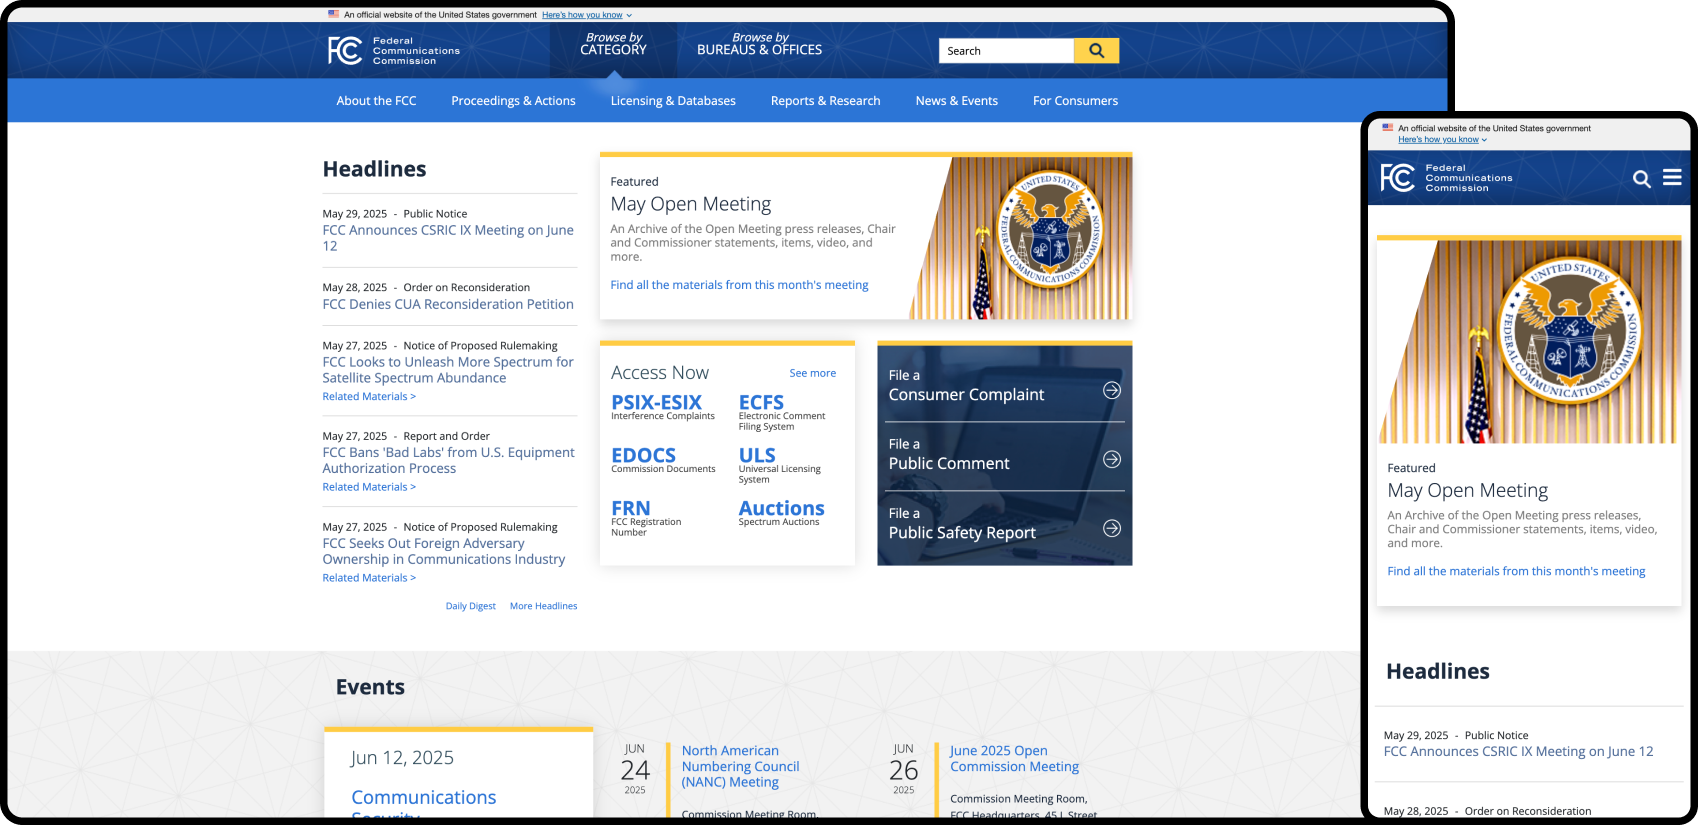Viewport: 1698px width, 825px height.
Task: Click File a Public Safety Report
Action: (x=1004, y=524)
